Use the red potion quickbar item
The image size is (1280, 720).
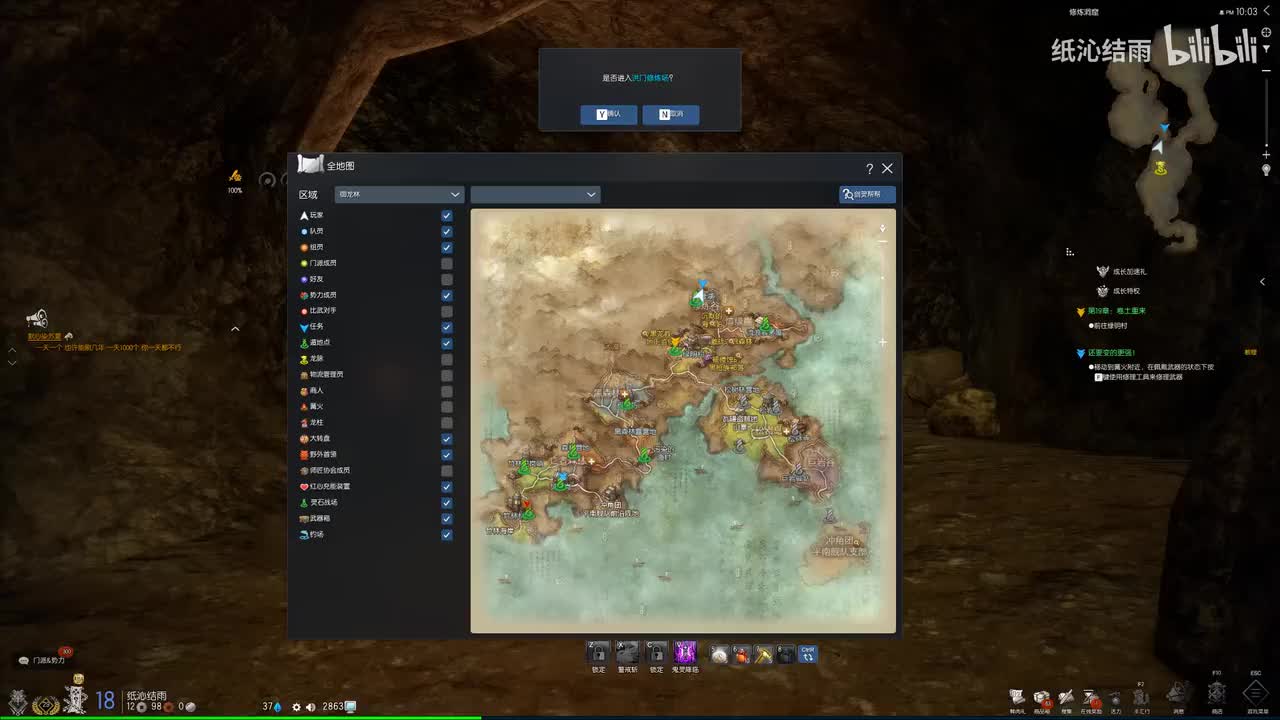[742, 655]
